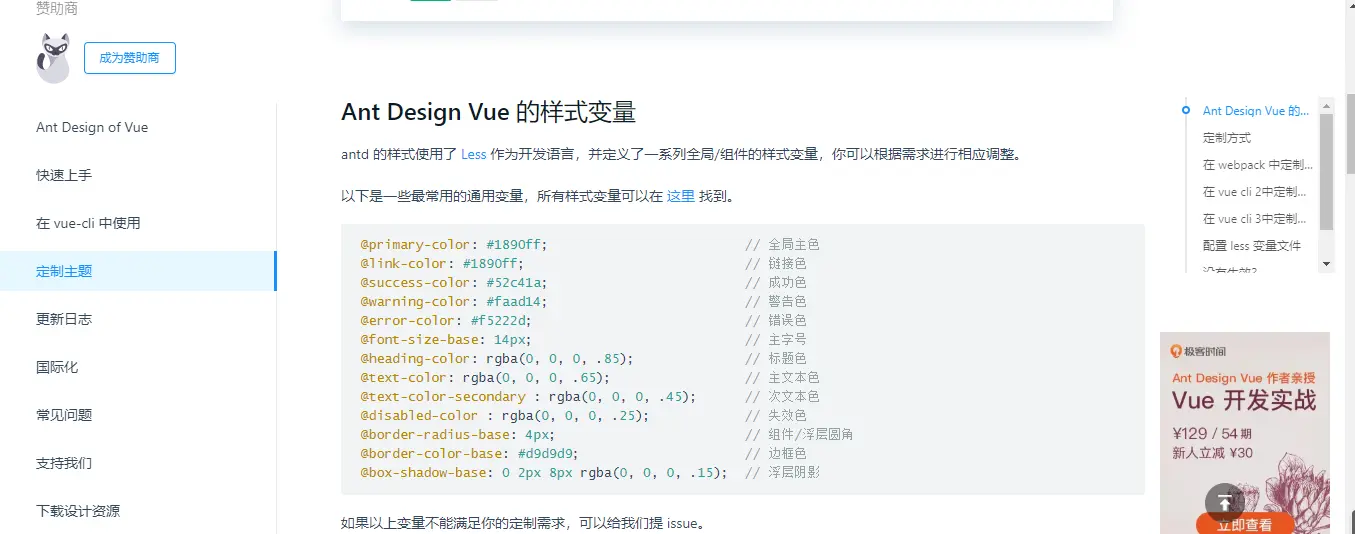
Task: Click the anchor list scroll-down arrow
Action: click(1327, 264)
